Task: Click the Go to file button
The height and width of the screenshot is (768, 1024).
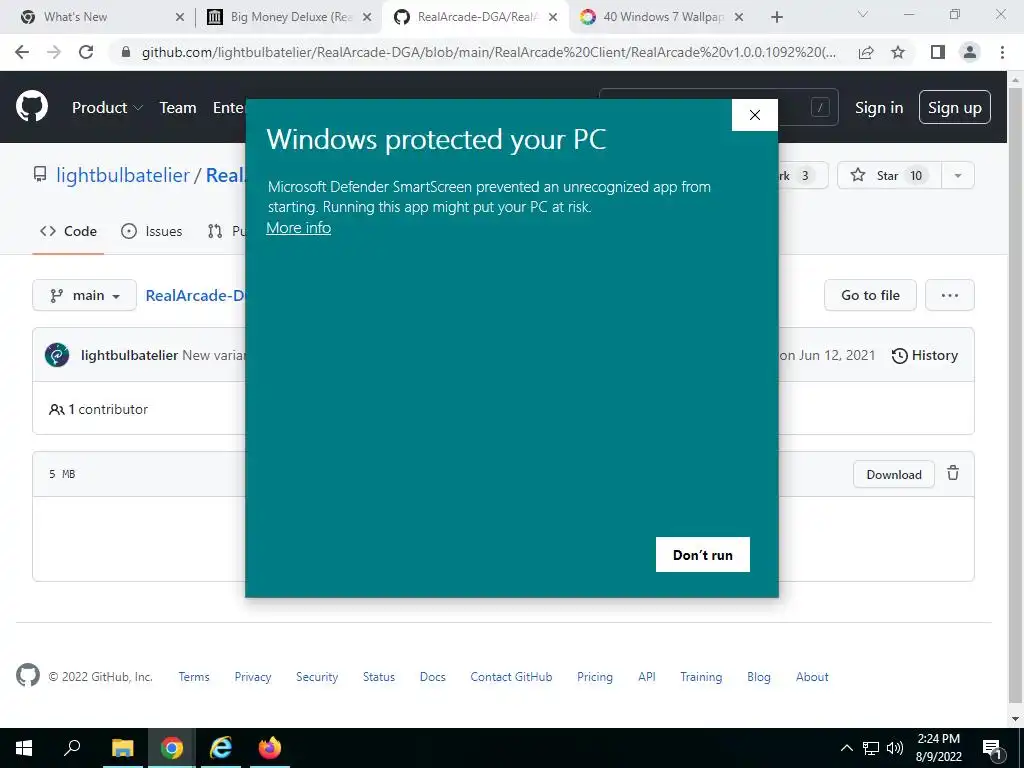Action: click(x=870, y=295)
